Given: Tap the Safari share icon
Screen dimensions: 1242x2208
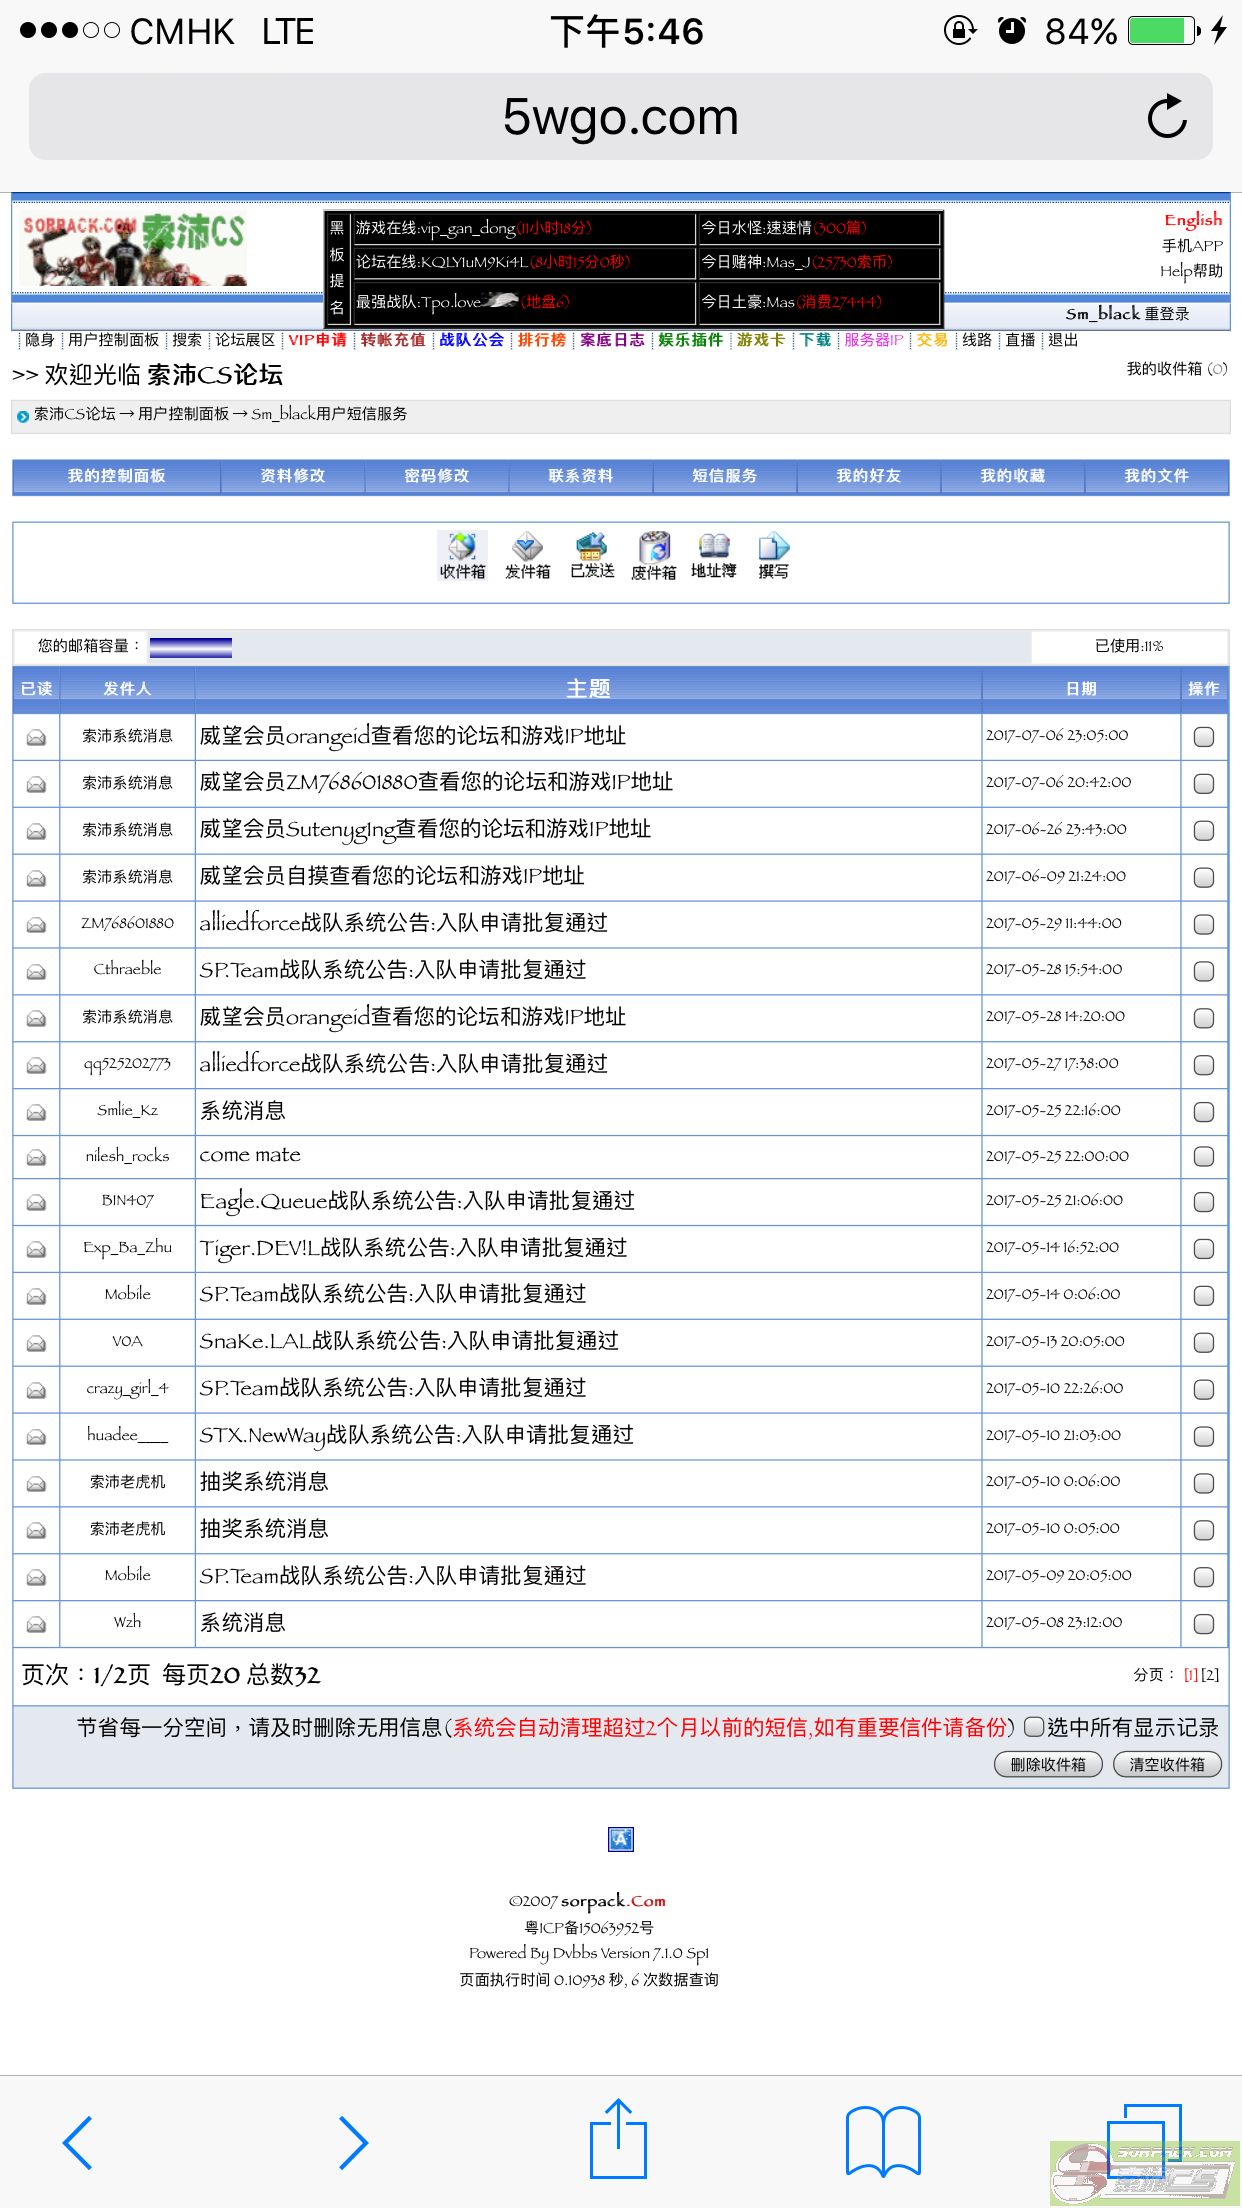Looking at the screenshot, I should tap(619, 2141).
